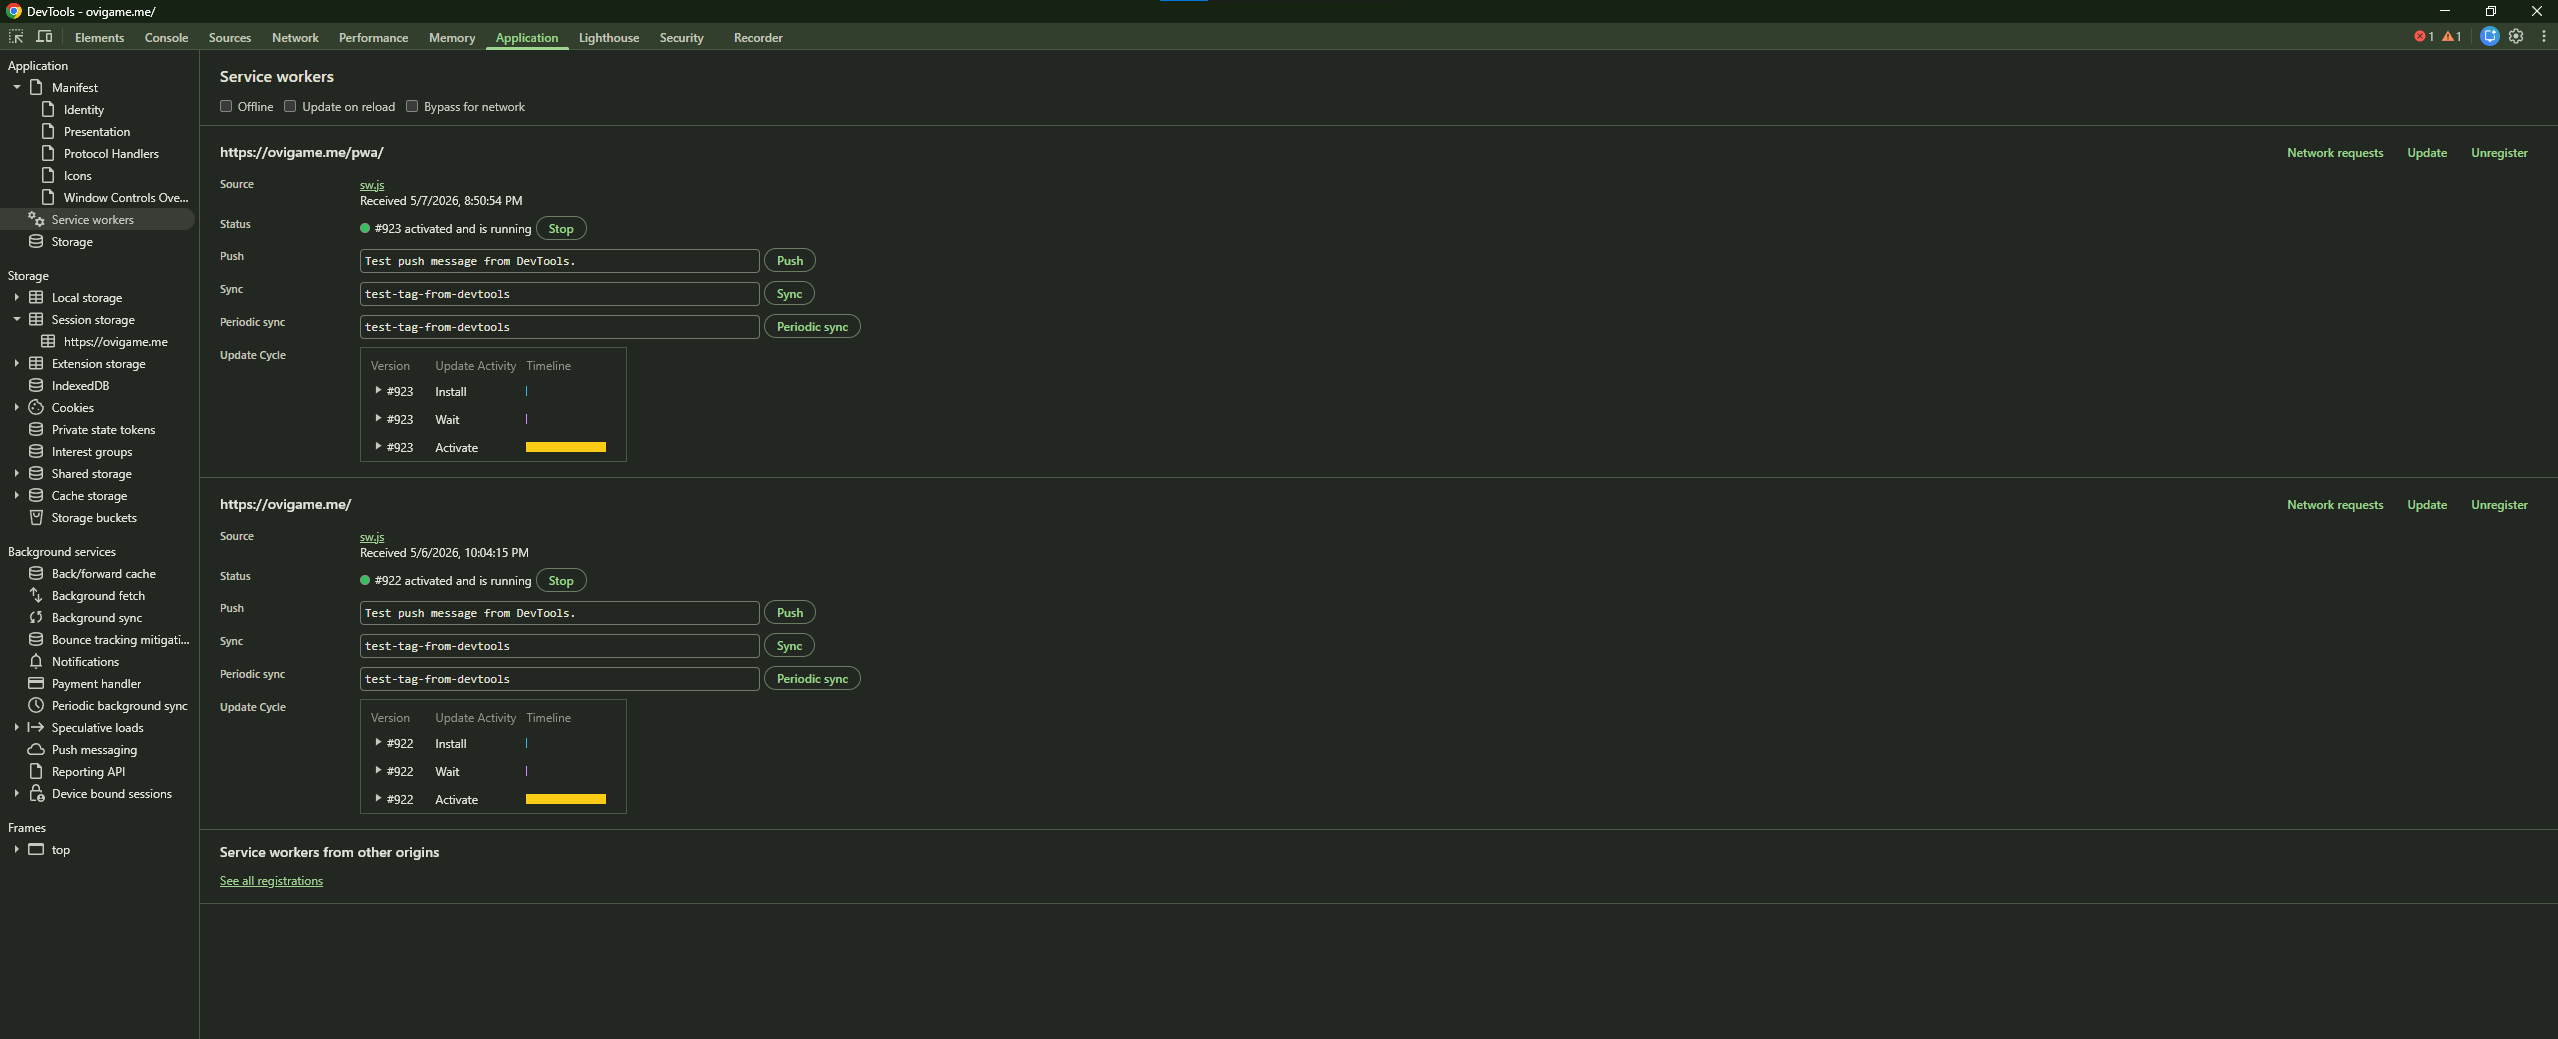
Task: Enable Bypass for network checkbox
Action: tap(412, 107)
